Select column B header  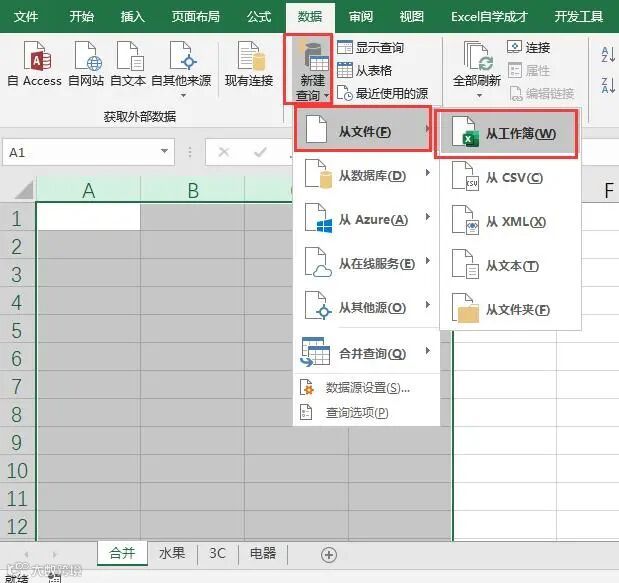(x=193, y=190)
